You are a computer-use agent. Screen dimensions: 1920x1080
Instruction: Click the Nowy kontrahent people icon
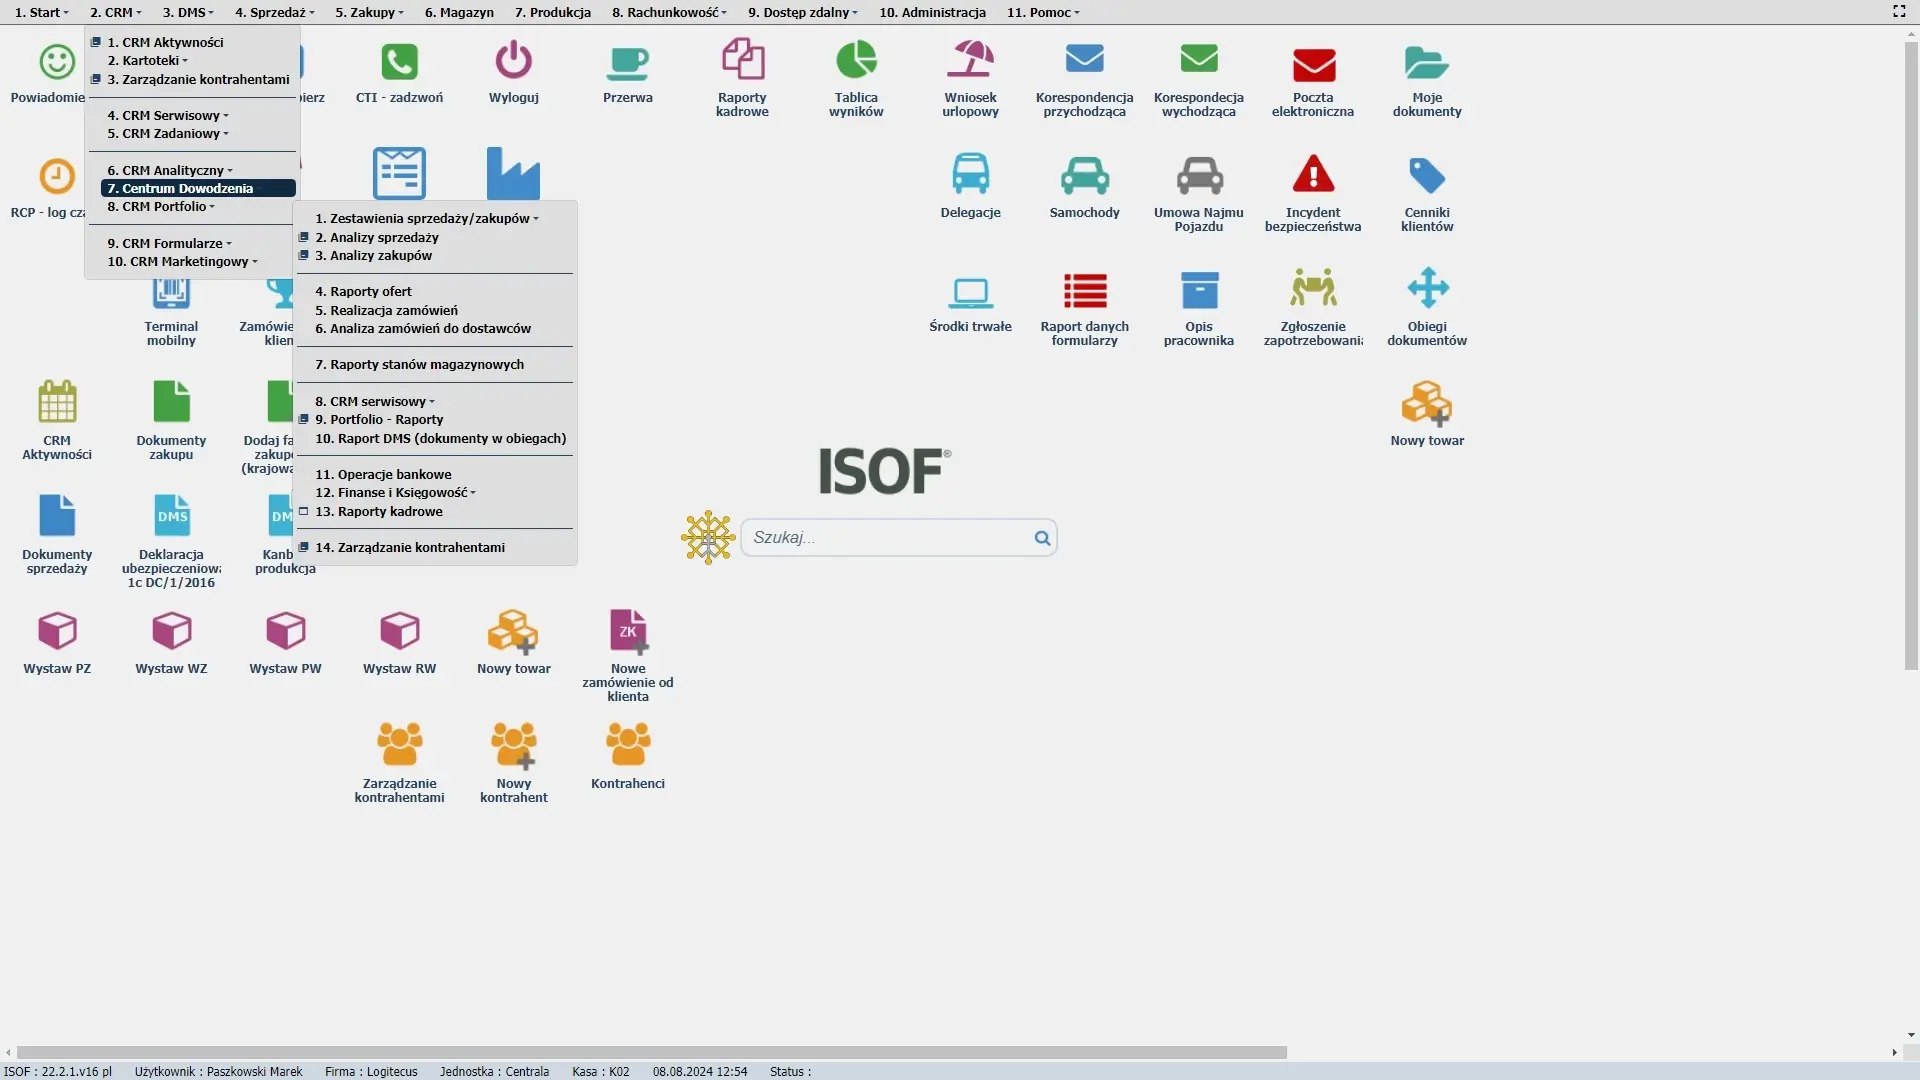(x=513, y=746)
